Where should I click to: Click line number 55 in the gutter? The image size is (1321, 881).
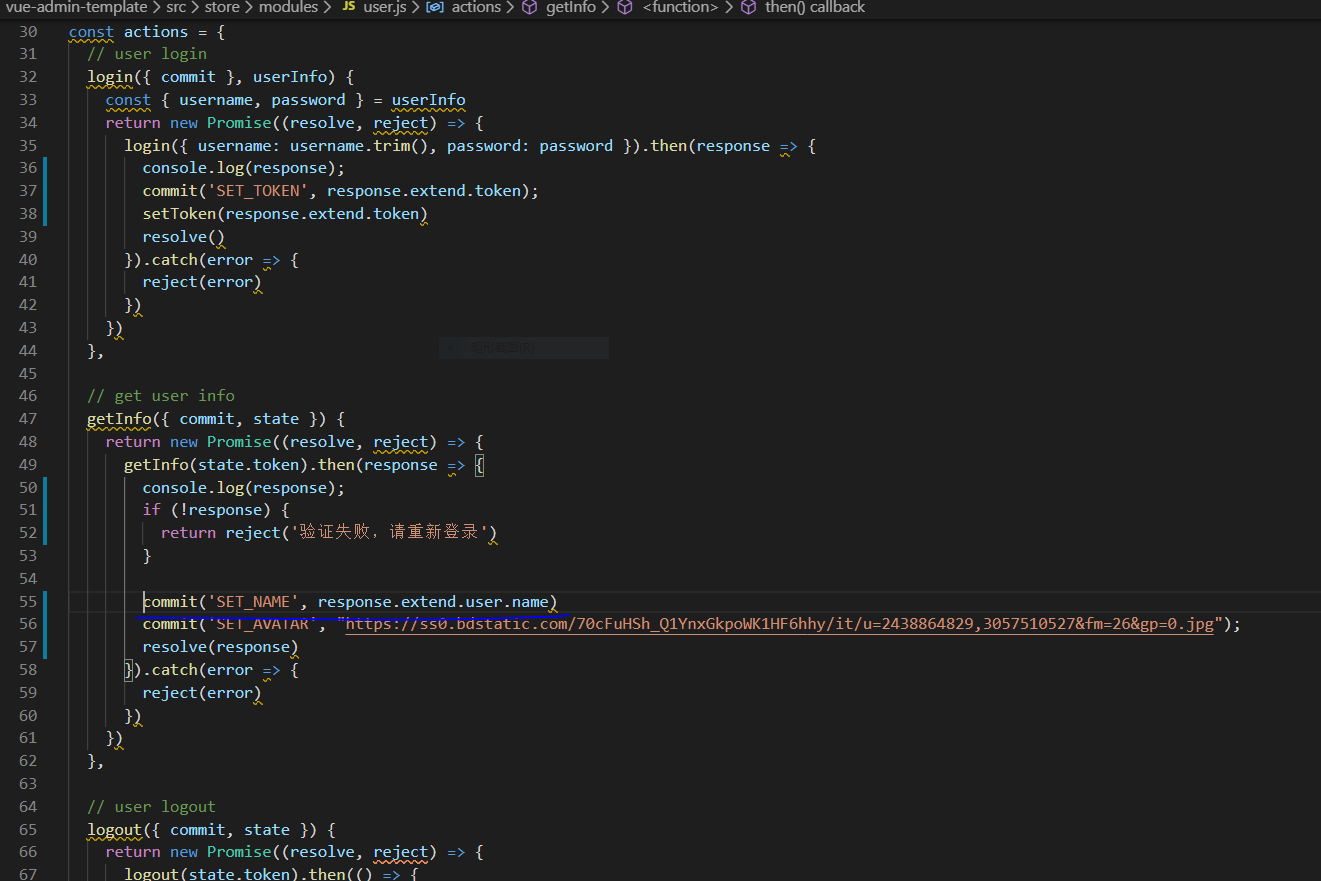[x=27, y=601]
